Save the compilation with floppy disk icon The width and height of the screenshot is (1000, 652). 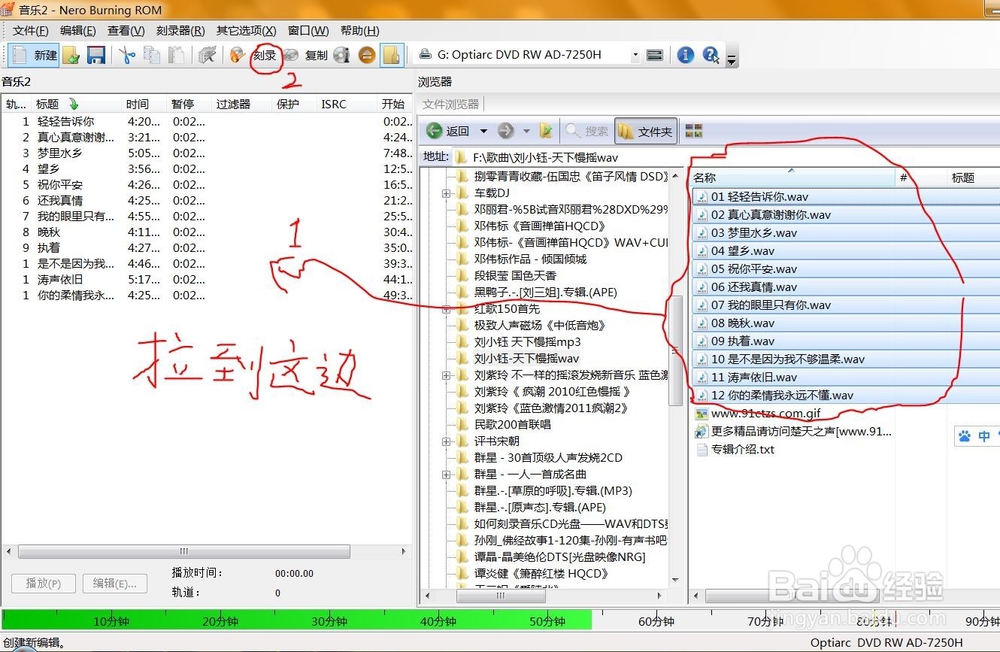click(x=96, y=56)
